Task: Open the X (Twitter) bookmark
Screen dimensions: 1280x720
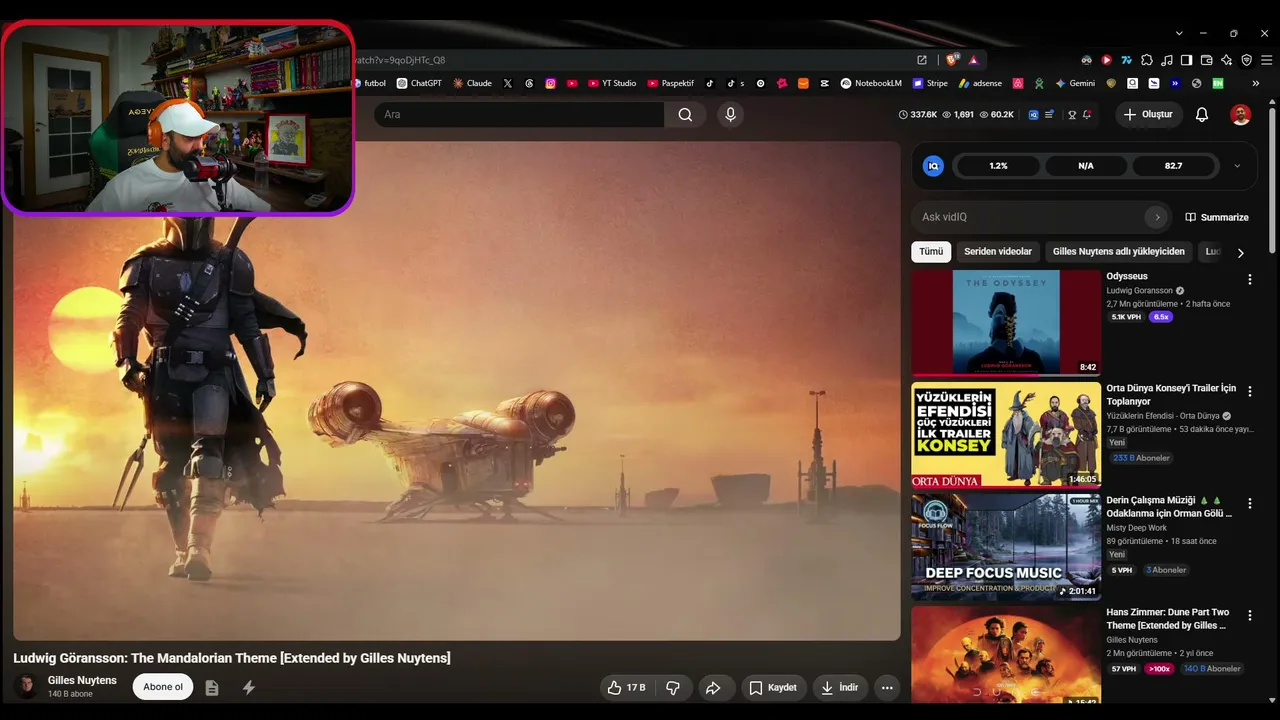Action: (x=508, y=84)
